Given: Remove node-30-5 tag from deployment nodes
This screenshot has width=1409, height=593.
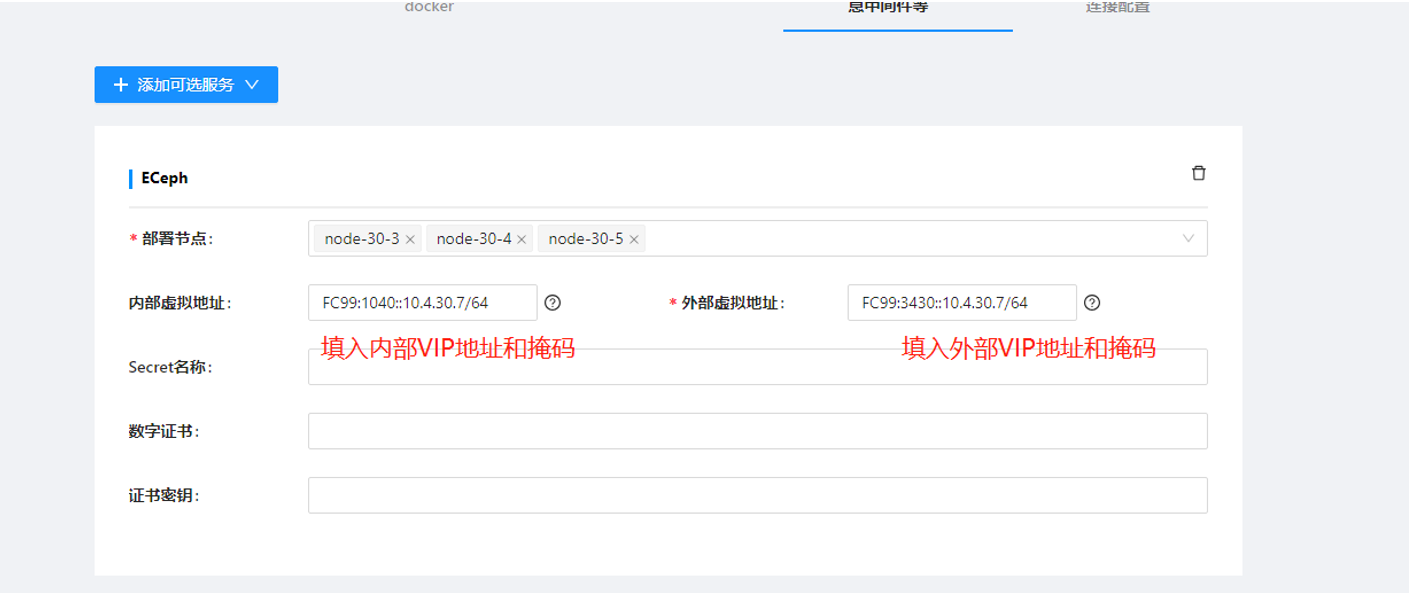Looking at the screenshot, I should tap(634, 240).
